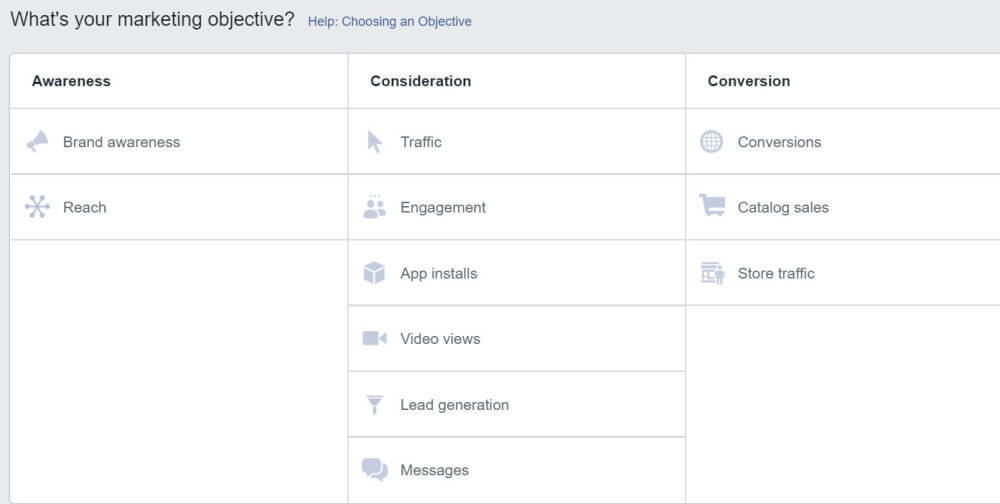Viewport: 1000px width, 504px height.
Task: Pick the Lead generation objective text
Action: tap(454, 405)
